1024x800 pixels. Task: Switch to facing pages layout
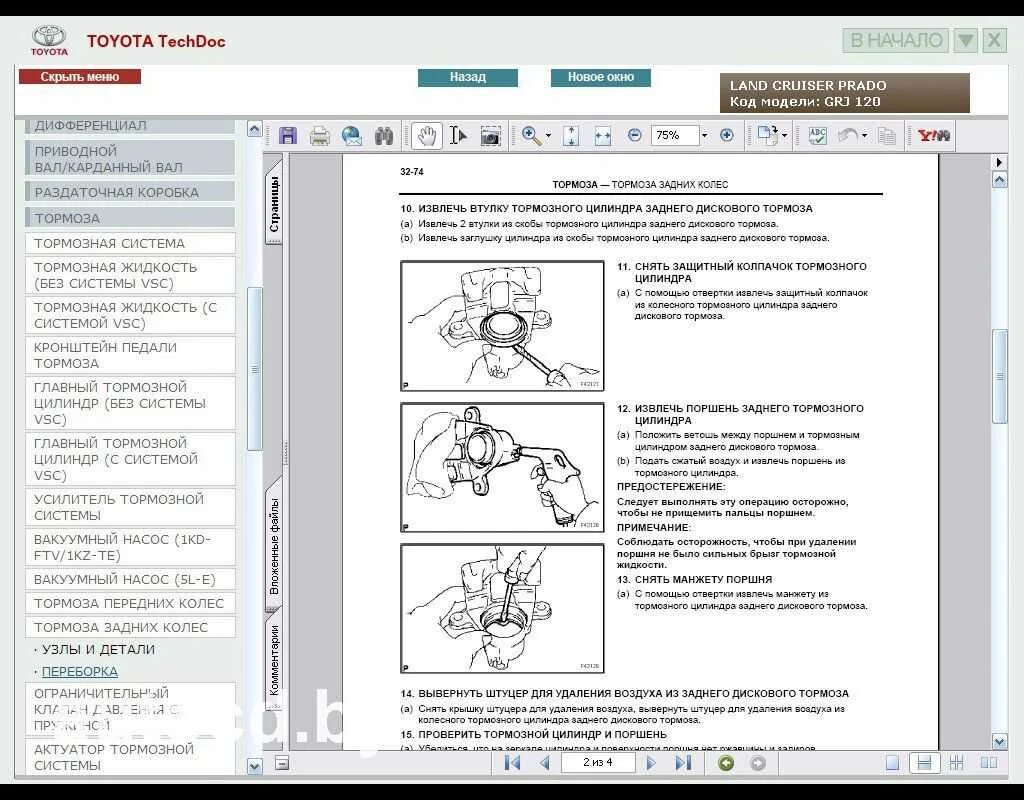coord(989,763)
